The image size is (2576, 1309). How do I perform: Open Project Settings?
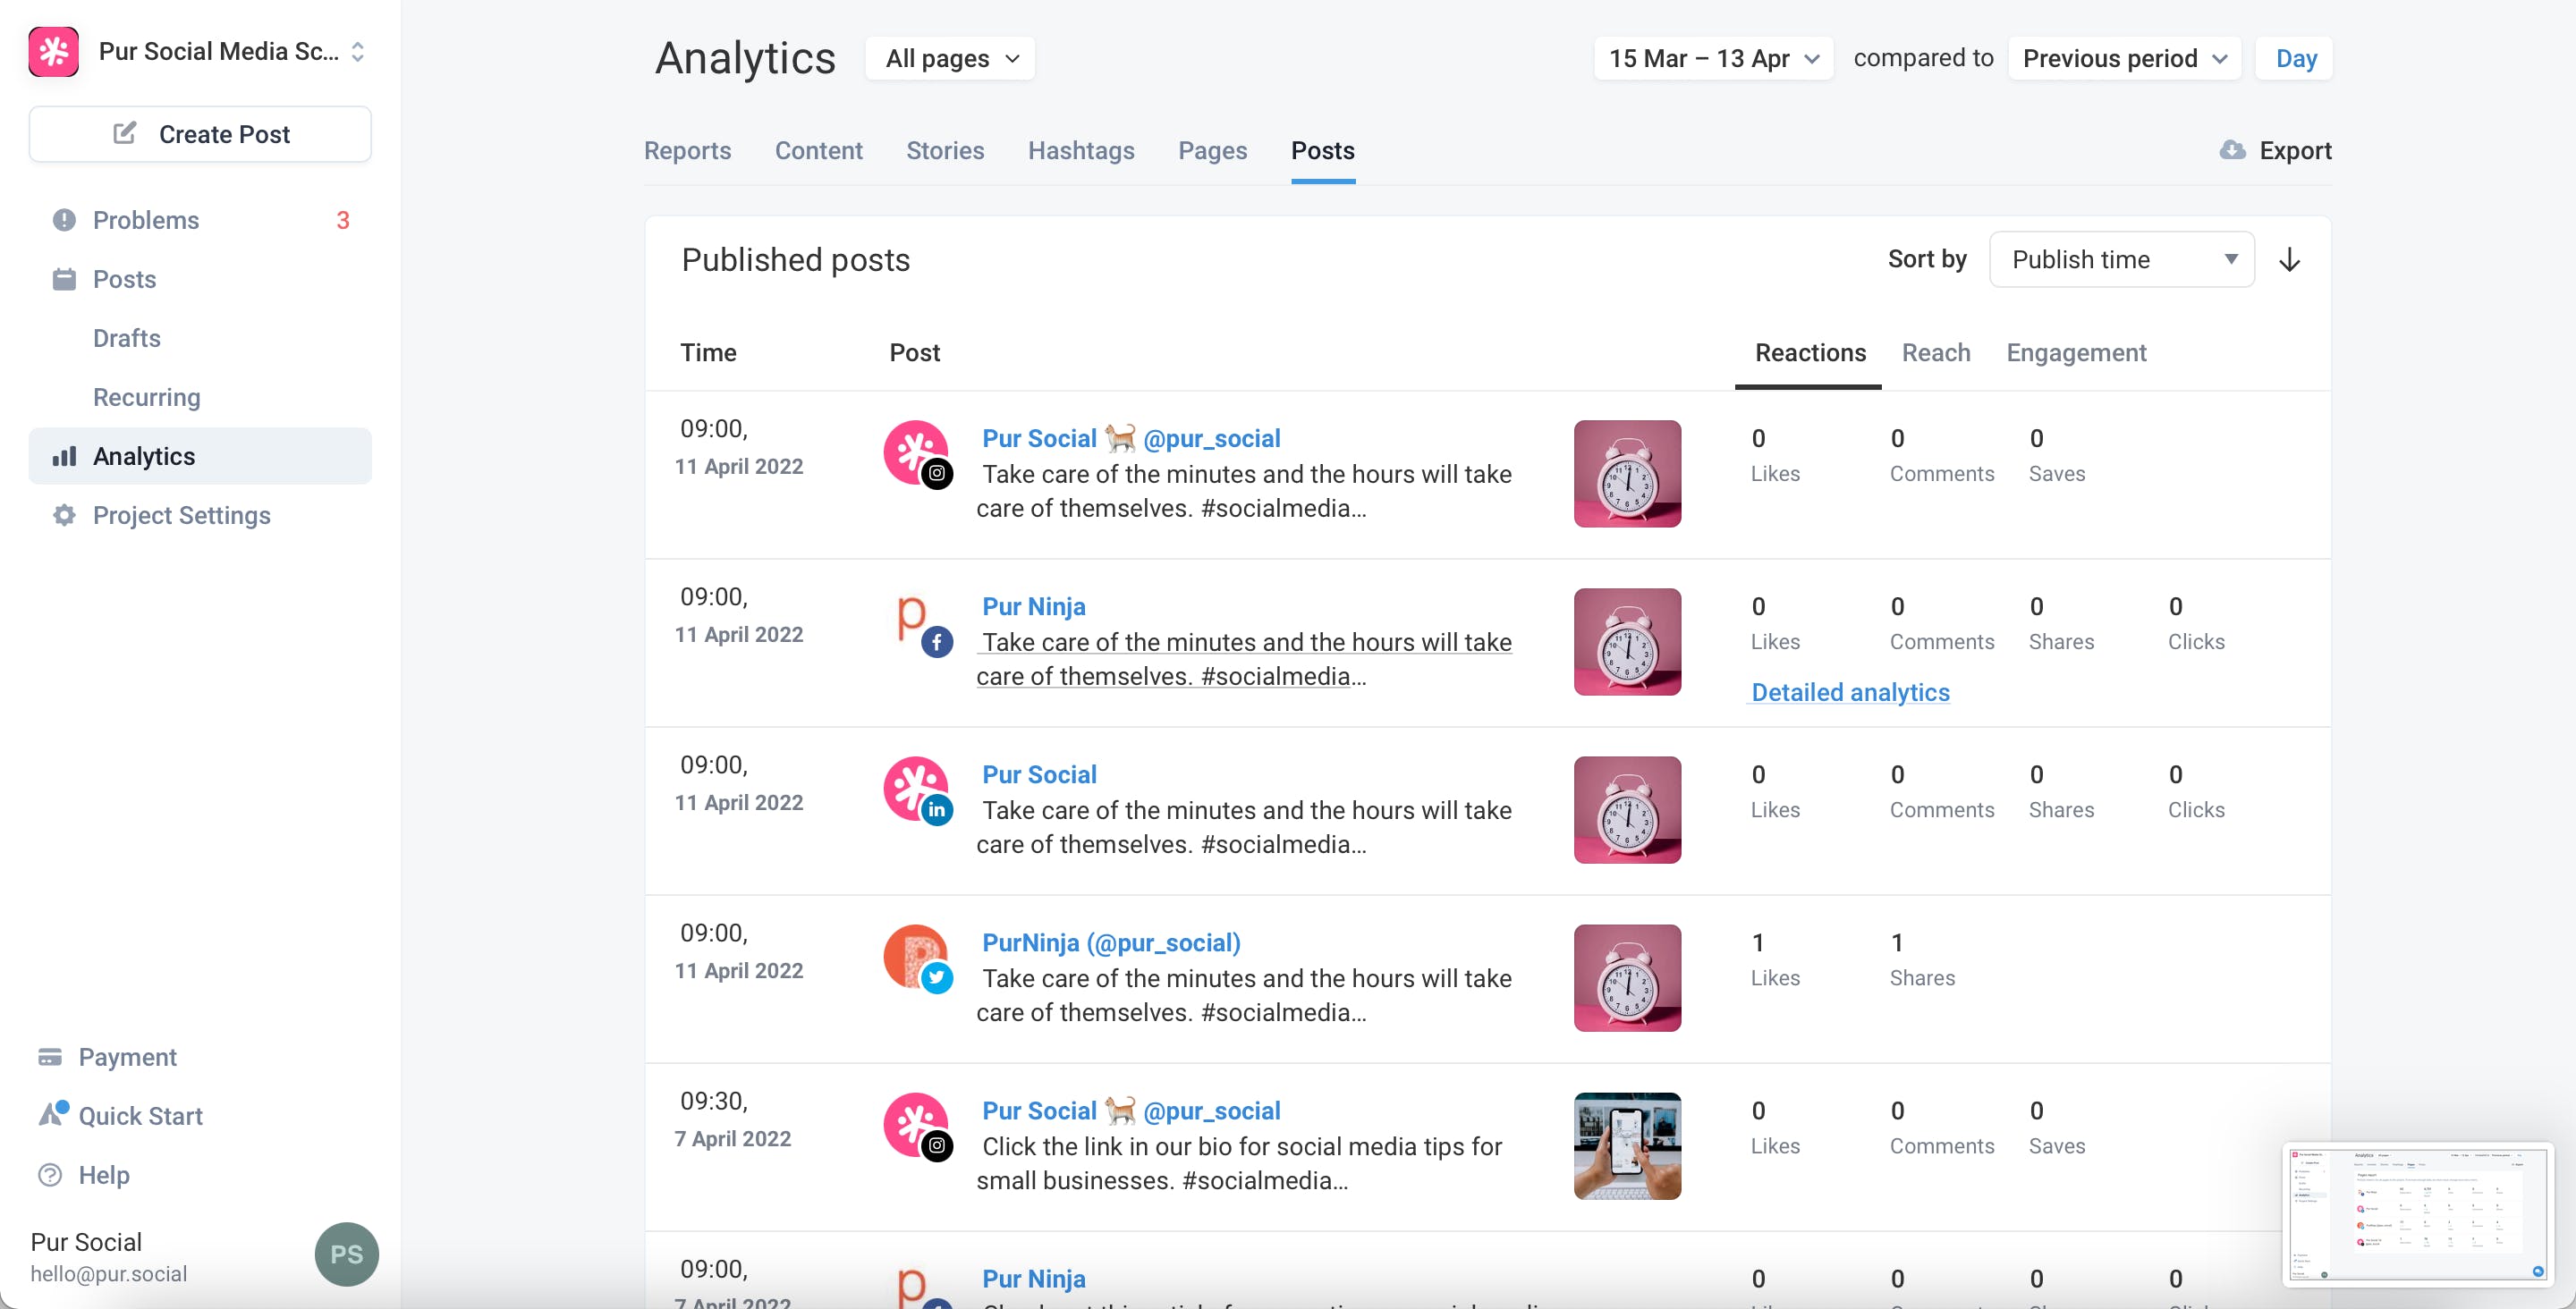click(x=182, y=515)
